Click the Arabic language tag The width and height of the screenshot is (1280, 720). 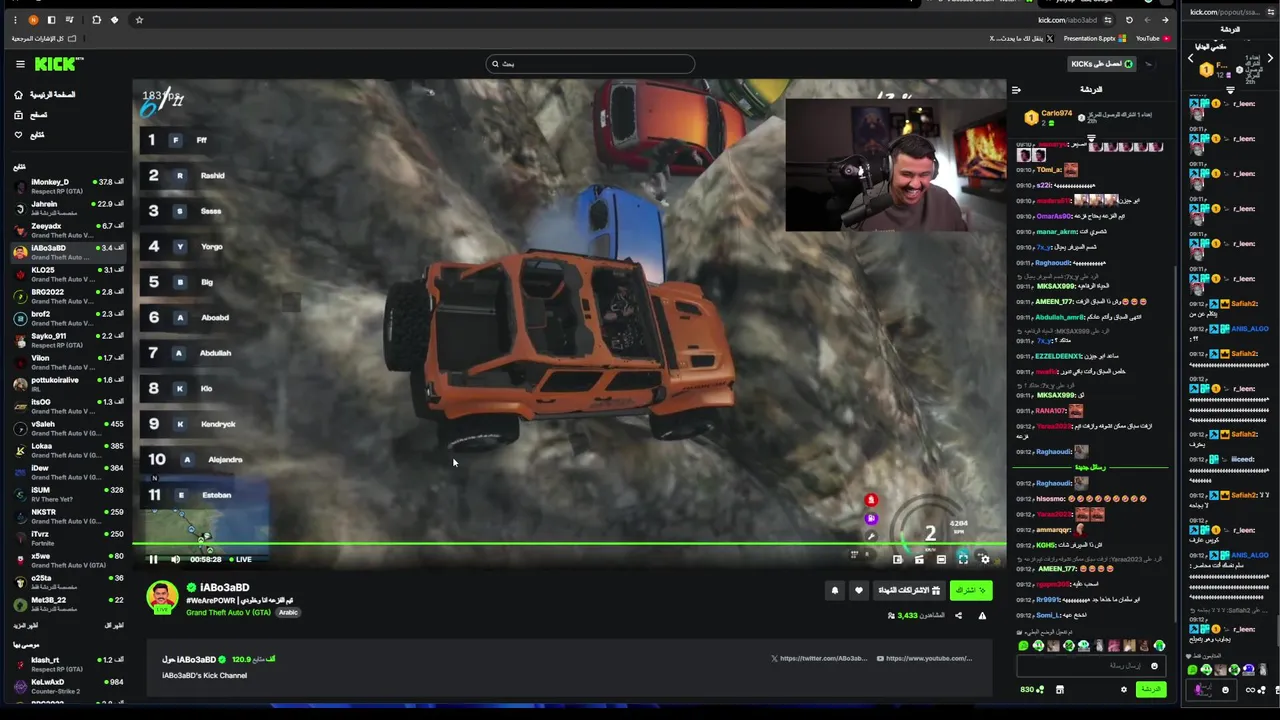tap(288, 613)
